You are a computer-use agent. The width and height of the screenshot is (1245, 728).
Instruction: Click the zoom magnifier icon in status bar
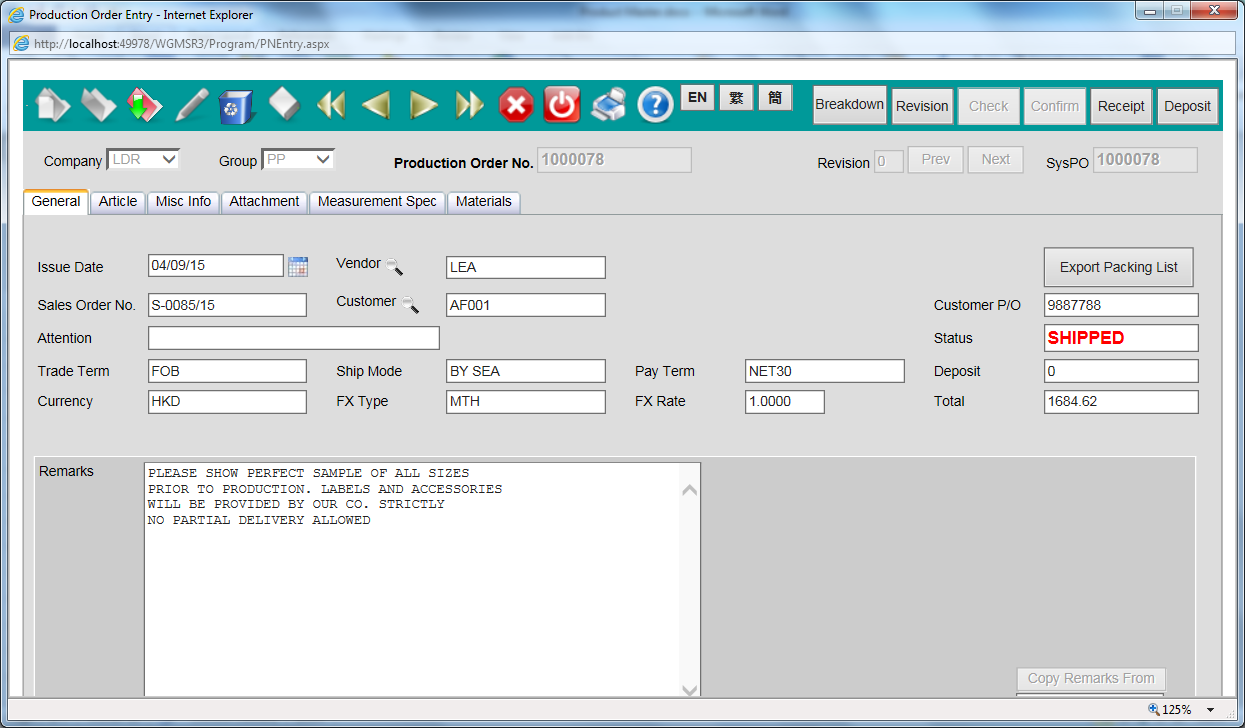1154,709
